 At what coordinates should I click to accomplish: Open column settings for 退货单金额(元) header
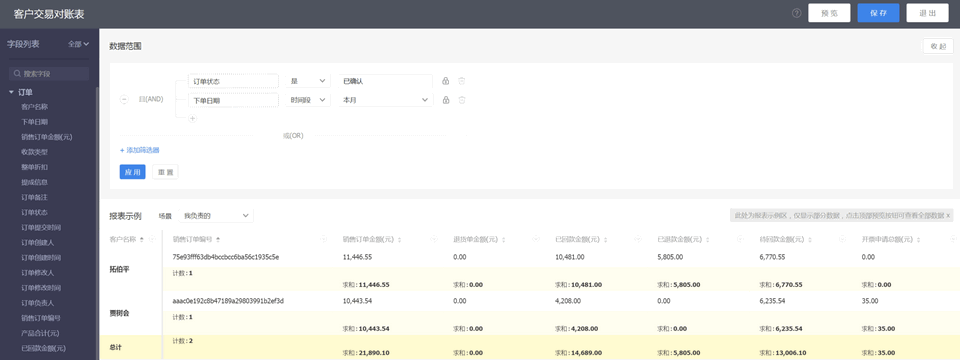point(536,239)
